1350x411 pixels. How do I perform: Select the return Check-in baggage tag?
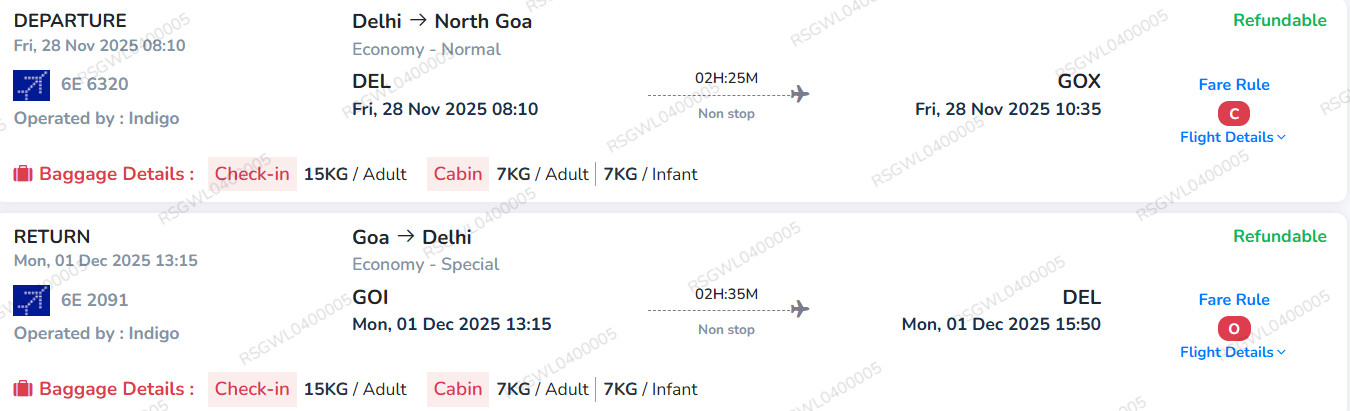click(x=252, y=389)
